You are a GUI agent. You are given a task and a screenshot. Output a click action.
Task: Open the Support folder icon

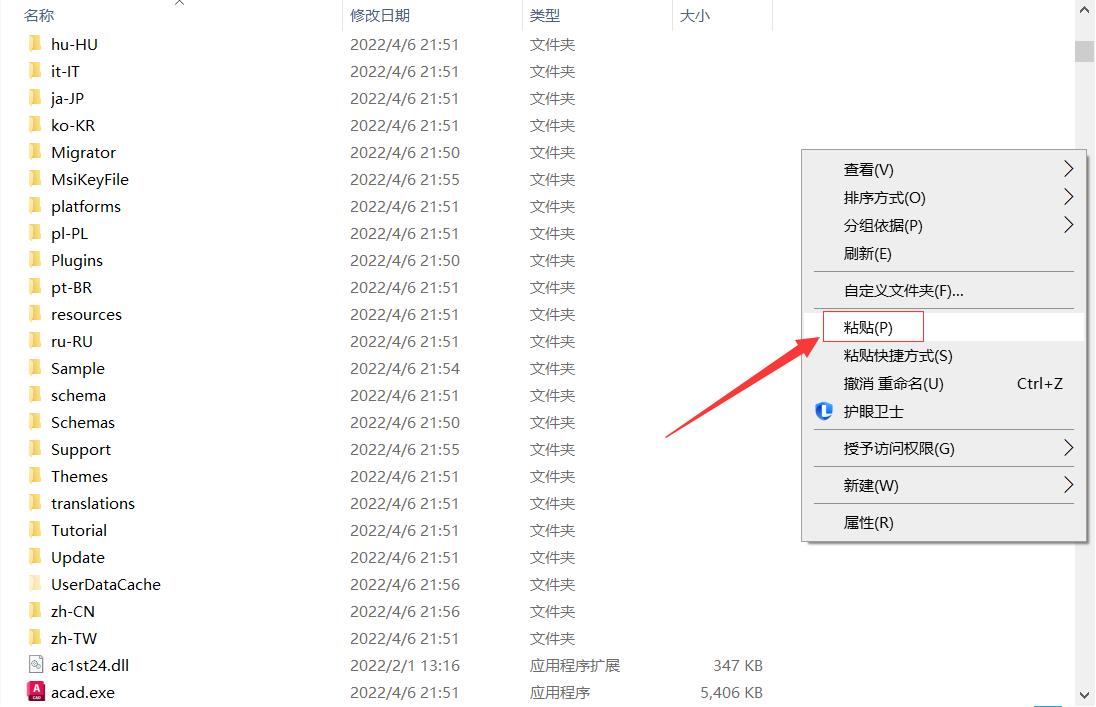point(36,449)
